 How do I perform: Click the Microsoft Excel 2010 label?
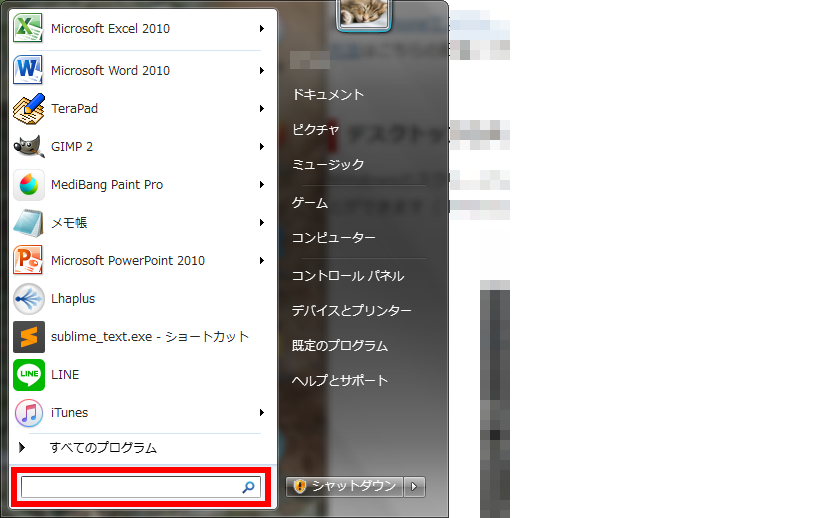click(110, 29)
